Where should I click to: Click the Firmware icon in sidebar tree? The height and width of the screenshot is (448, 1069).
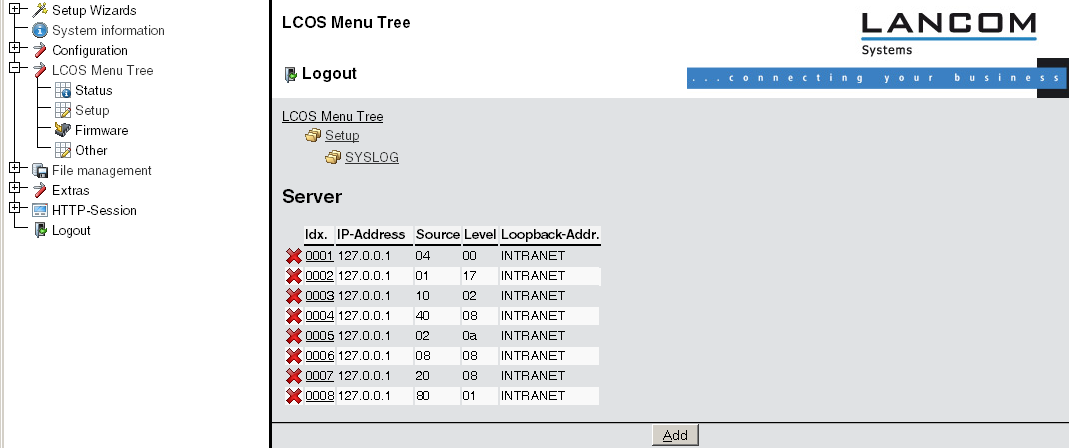(63, 130)
